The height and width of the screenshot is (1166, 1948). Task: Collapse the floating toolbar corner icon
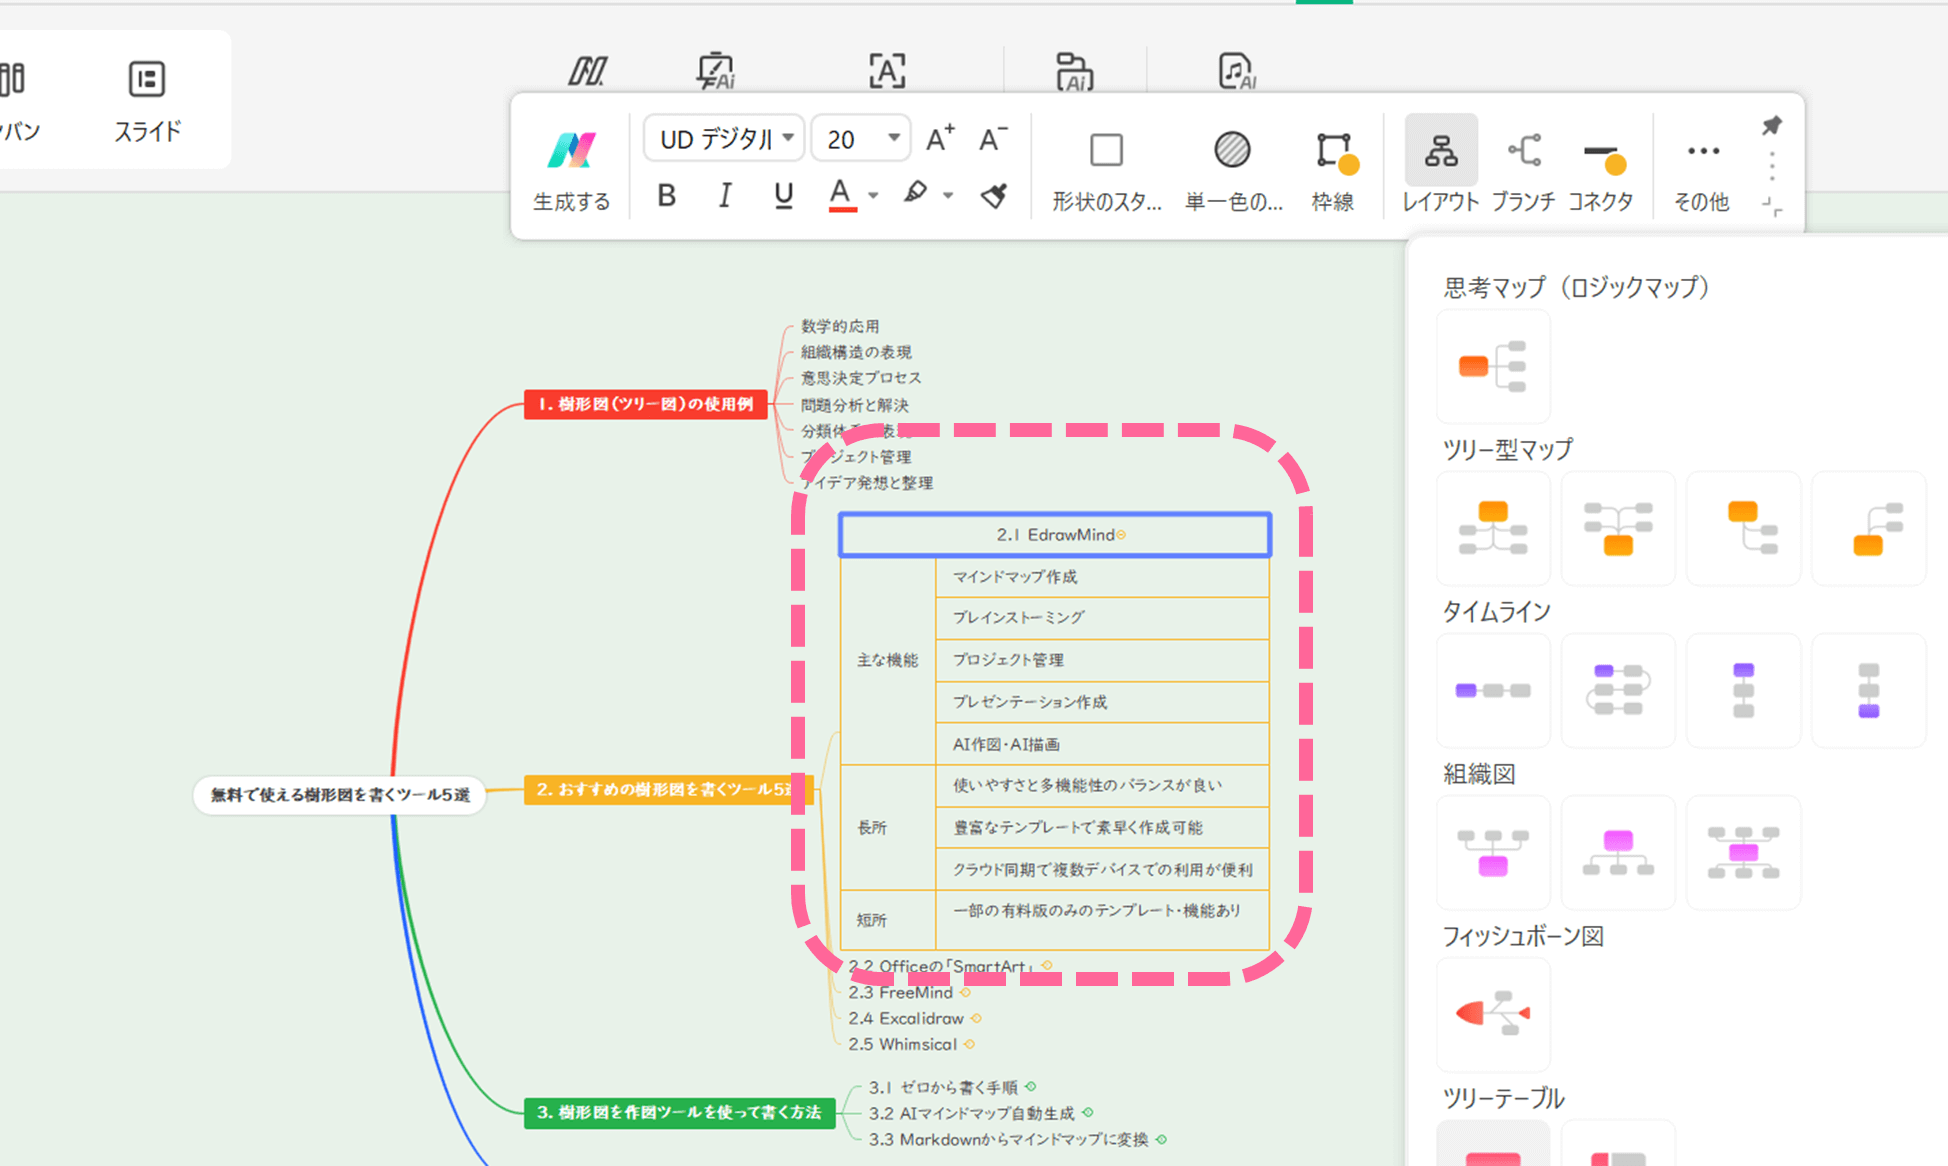(x=1773, y=207)
